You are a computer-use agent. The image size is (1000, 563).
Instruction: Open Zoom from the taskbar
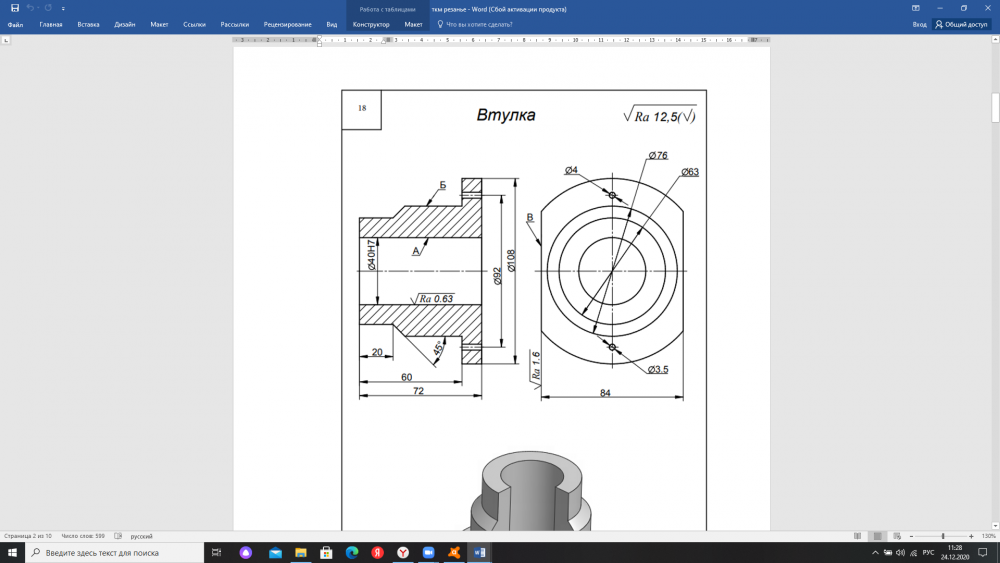(x=429, y=553)
